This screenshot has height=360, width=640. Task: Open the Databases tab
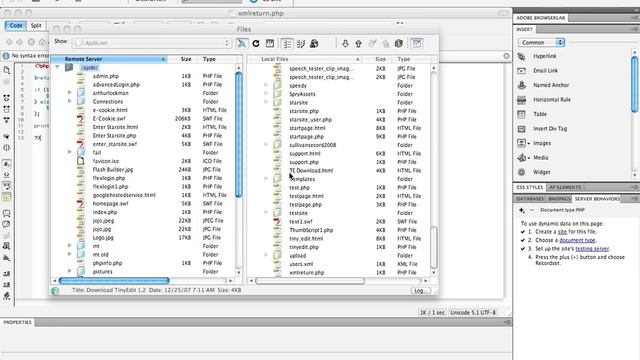(530, 199)
